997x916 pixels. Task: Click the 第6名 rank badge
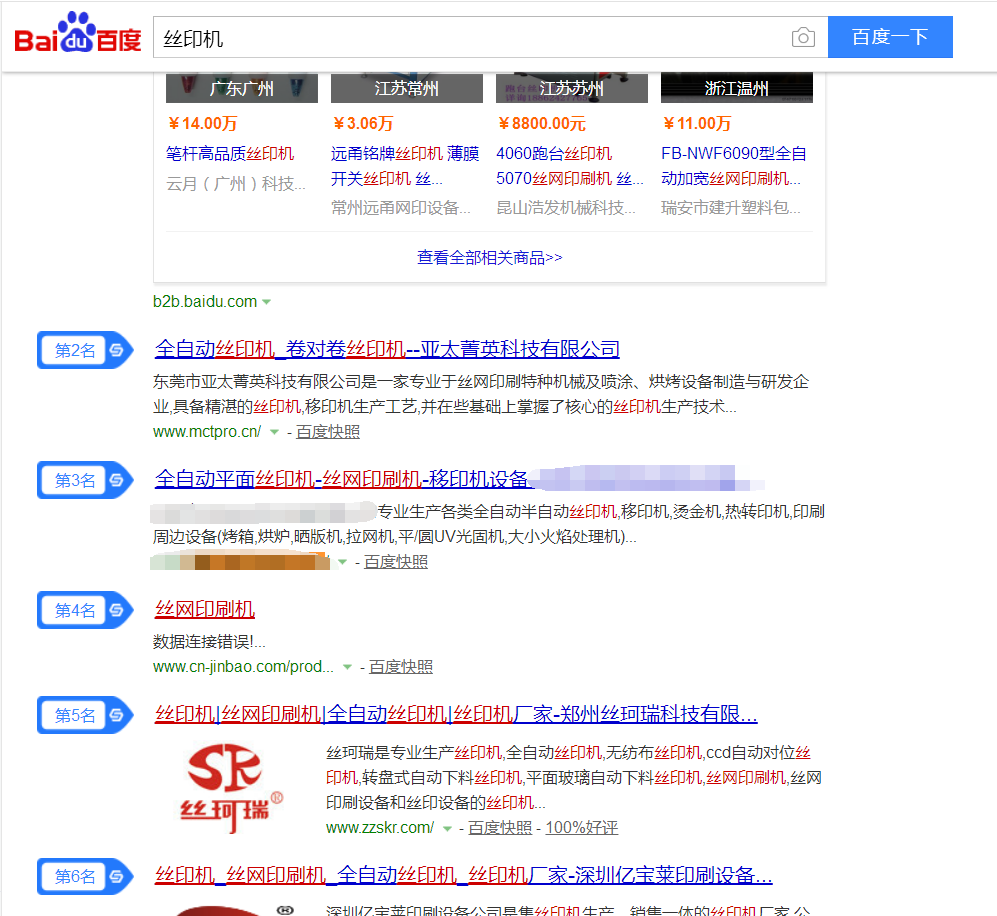point(85,876)
